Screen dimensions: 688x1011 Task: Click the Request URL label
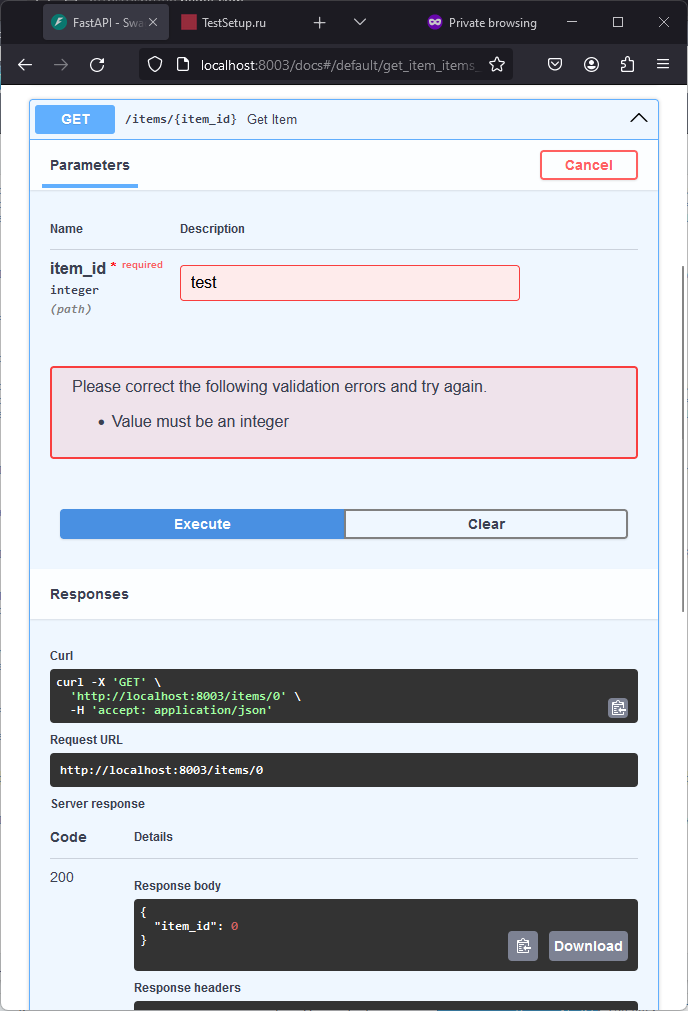86,740
